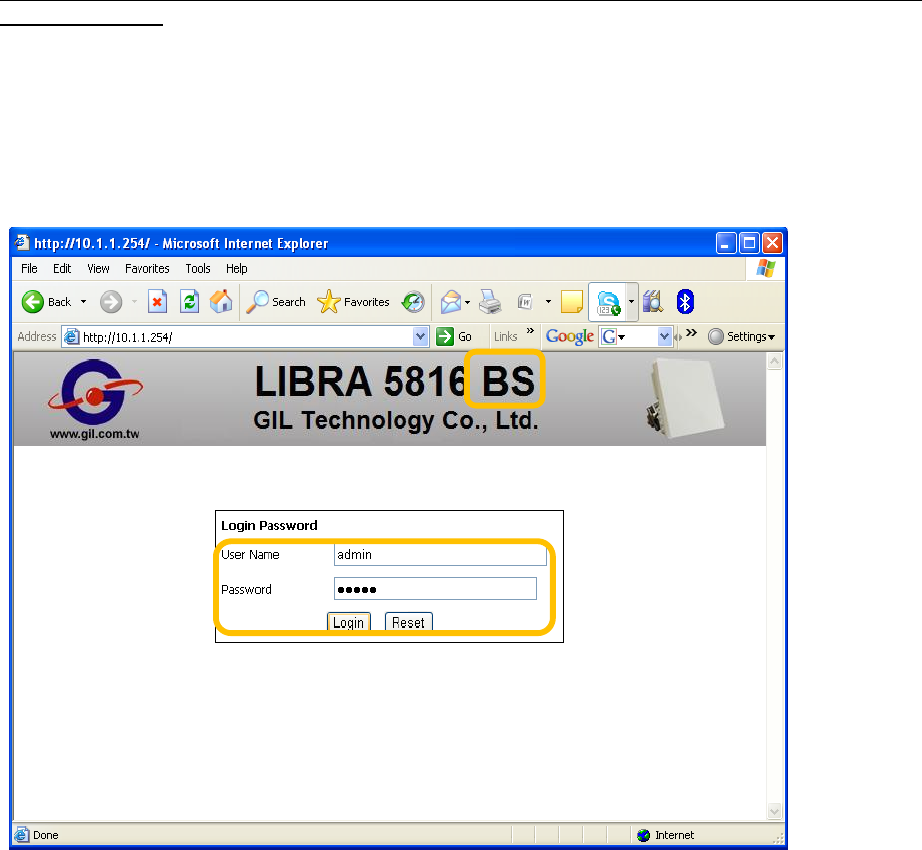922x850 pixels.
Task: Expand the Google search box dropdown arrow
Action: pos(664,337)
